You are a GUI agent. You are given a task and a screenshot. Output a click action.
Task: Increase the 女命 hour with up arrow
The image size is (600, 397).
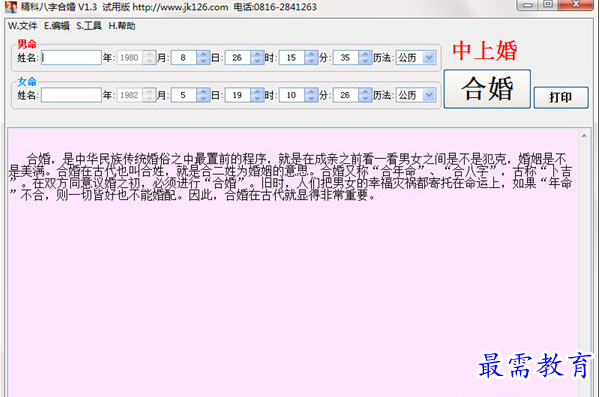click(x=311, y=91)
